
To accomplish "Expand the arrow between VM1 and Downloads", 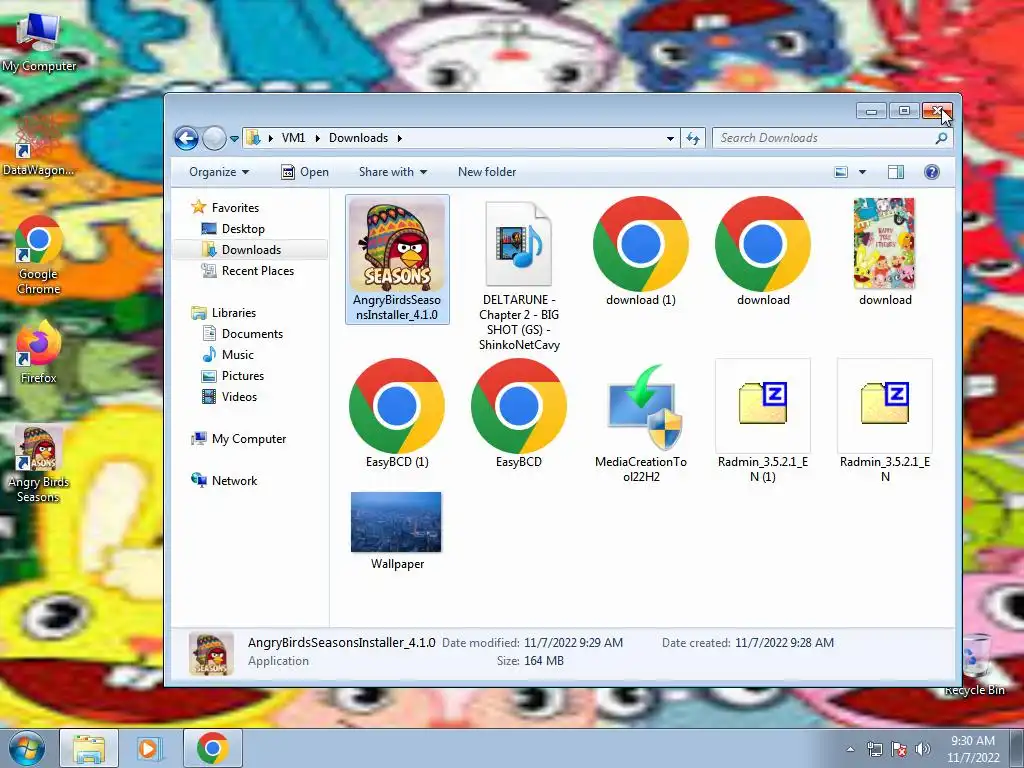I will [x=317, y=138].
